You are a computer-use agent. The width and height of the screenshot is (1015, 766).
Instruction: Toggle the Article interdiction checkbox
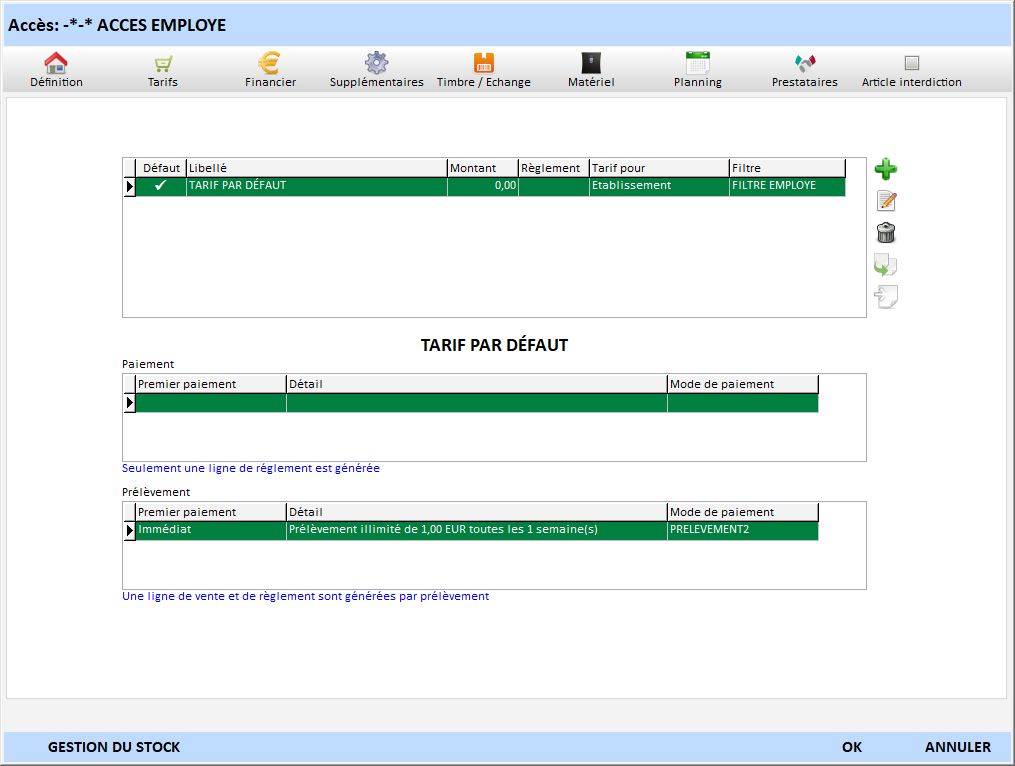pyautogui.click(x=911, y=63)
